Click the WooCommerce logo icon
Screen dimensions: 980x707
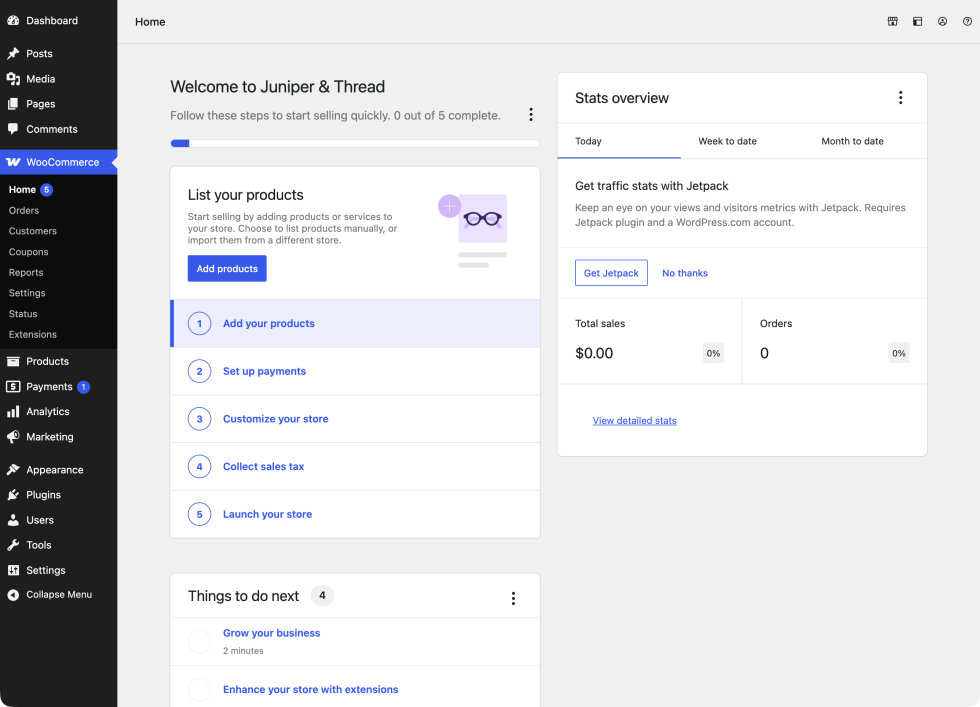[x=13, y=162]
